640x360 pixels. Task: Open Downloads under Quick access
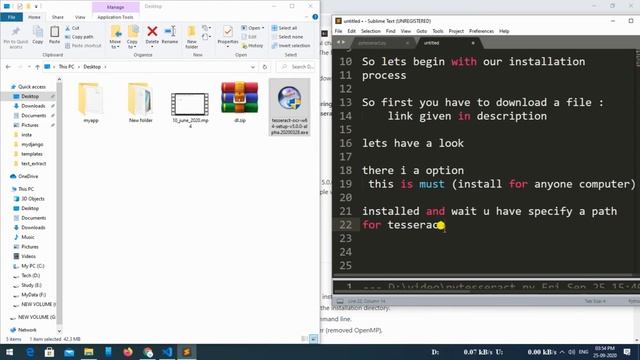click(x=33, y=106)
